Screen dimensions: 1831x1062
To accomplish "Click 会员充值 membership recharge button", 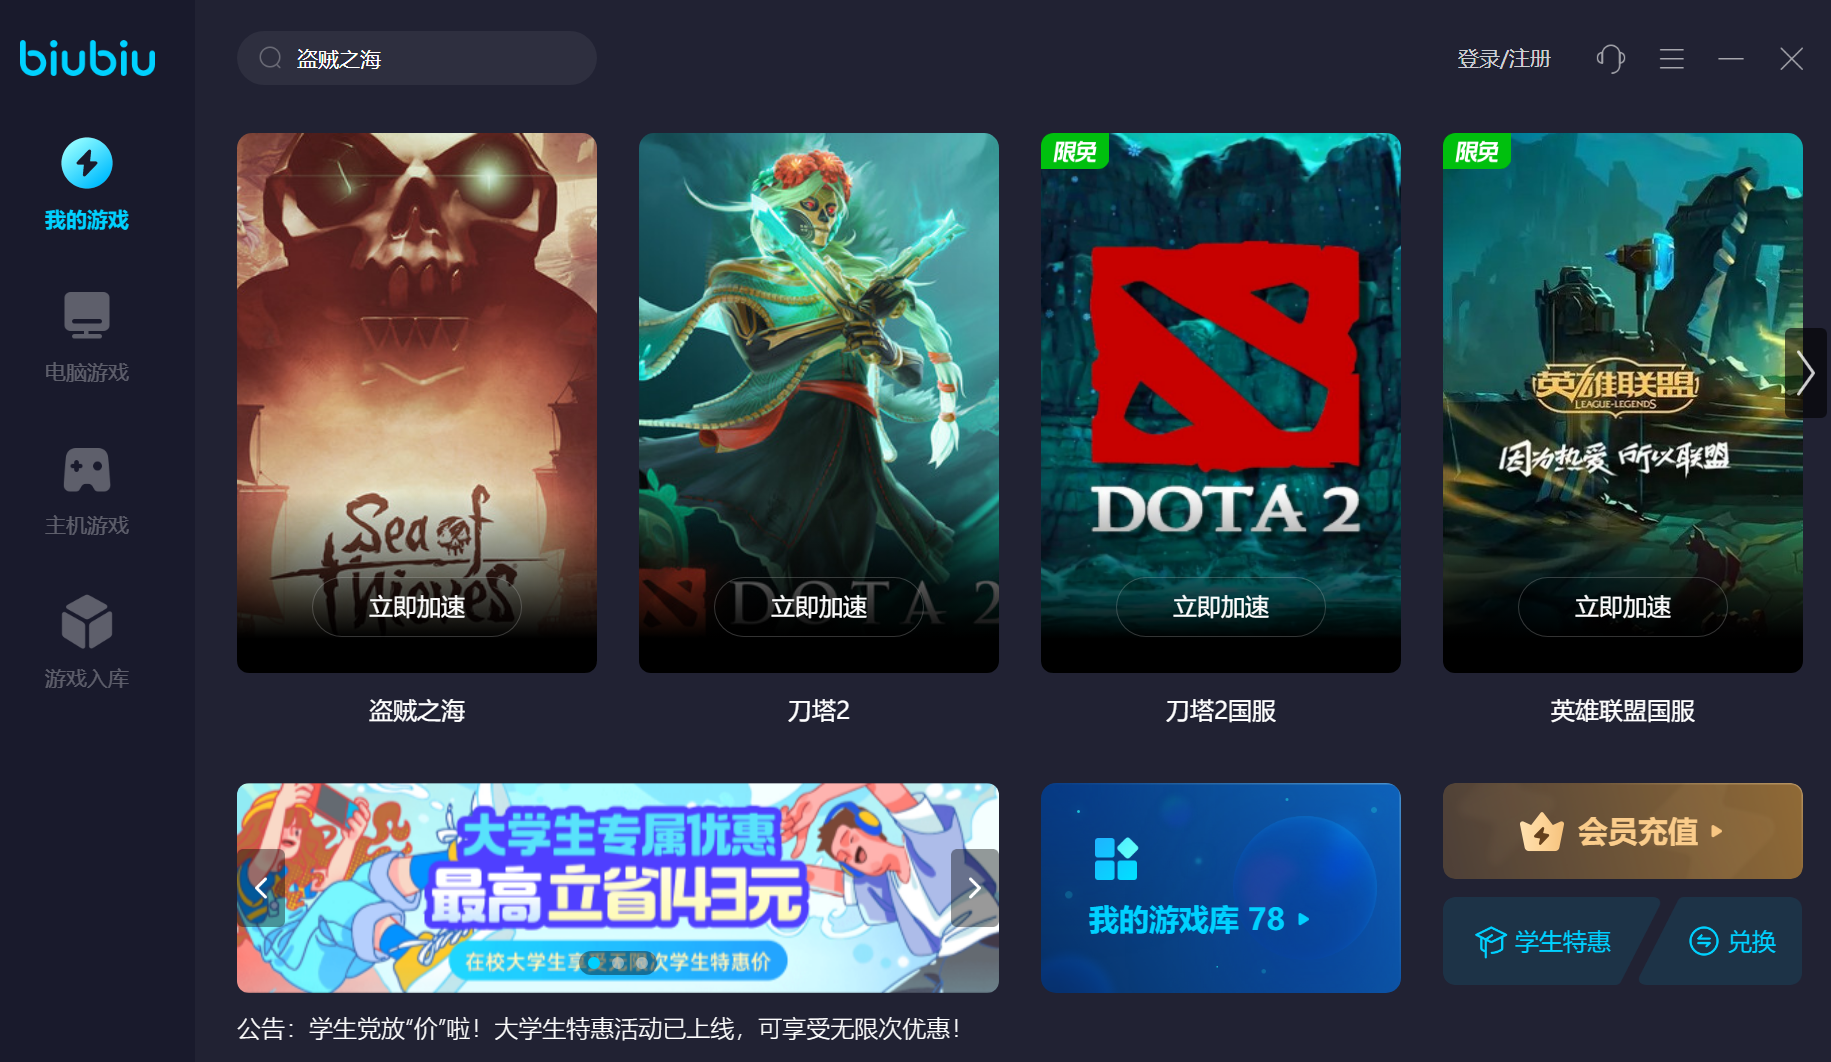I will (x=1622, y=831).
